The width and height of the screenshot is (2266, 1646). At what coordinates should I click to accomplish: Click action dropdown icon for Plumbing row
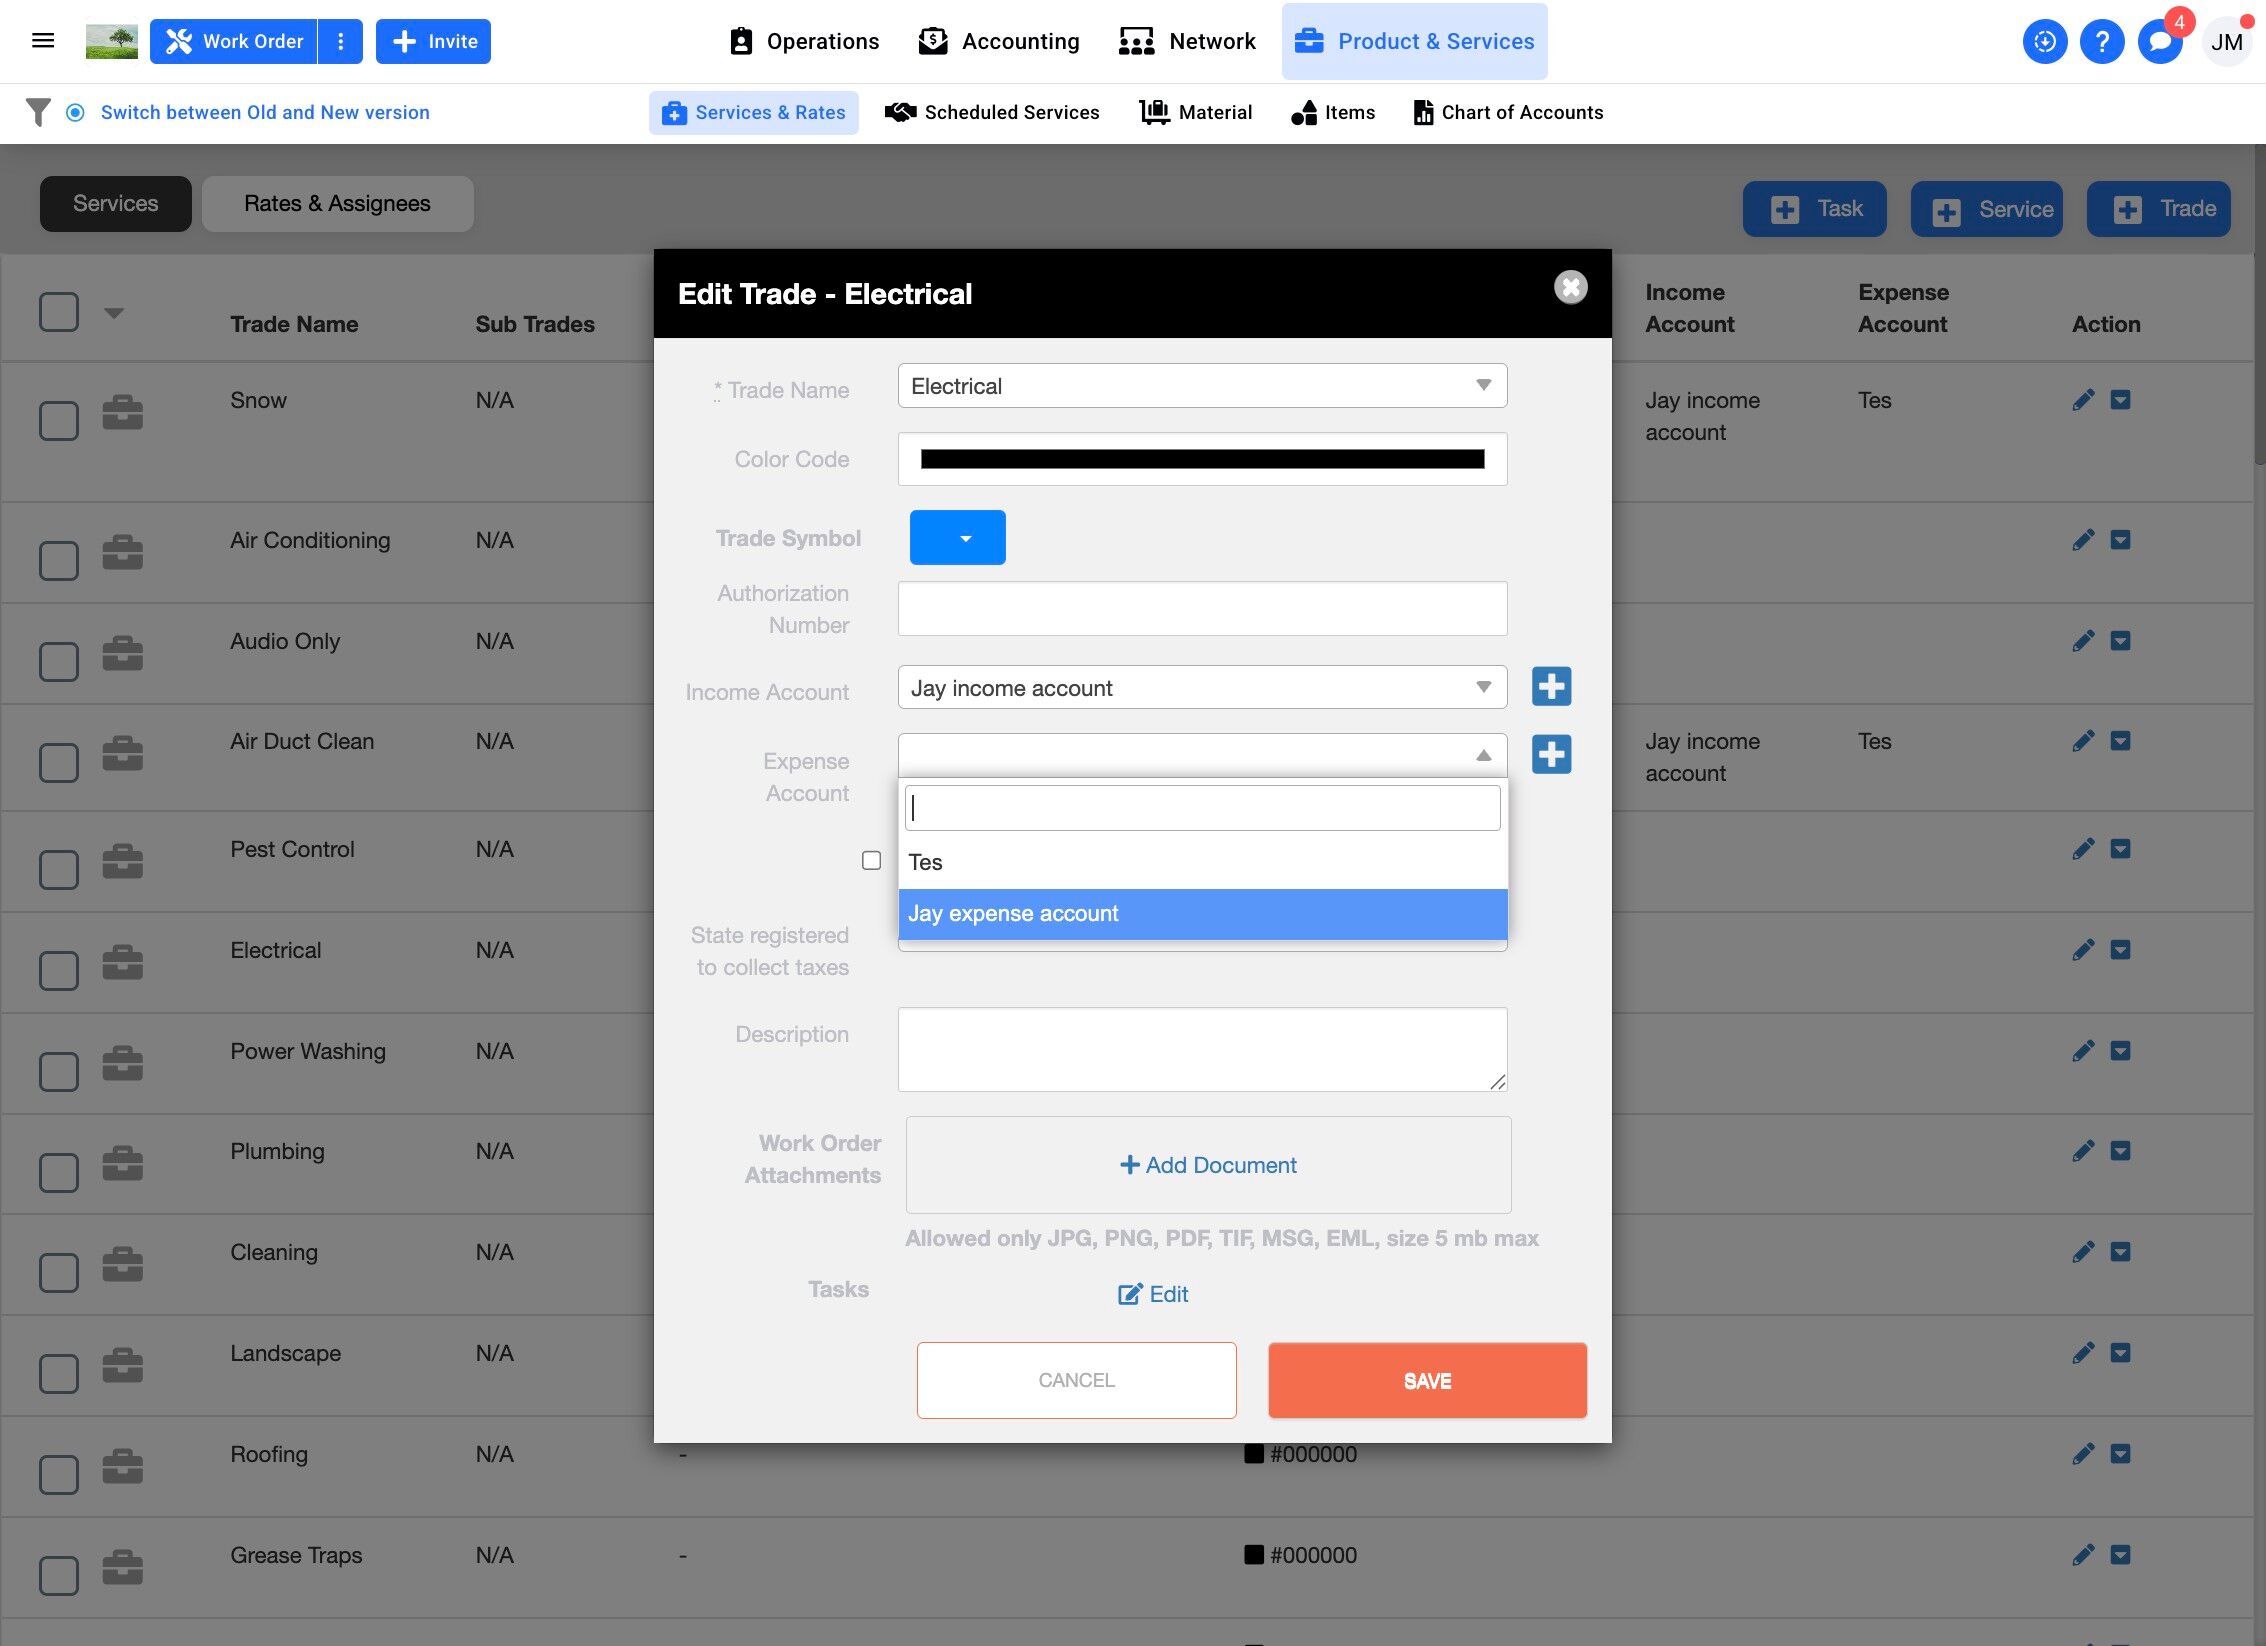click(2120, 1151)
